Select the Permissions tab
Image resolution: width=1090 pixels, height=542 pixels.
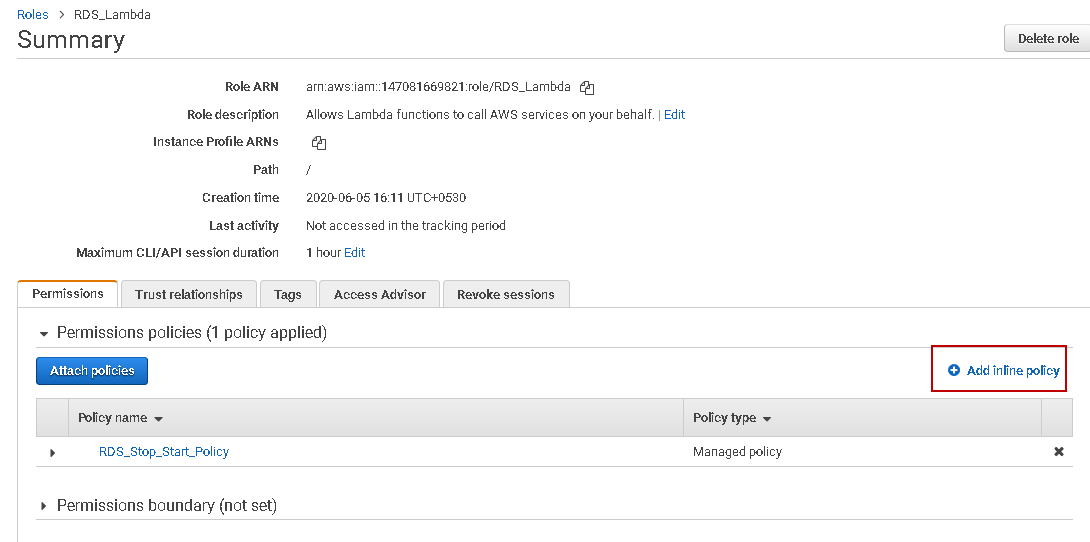click(68, 294)
